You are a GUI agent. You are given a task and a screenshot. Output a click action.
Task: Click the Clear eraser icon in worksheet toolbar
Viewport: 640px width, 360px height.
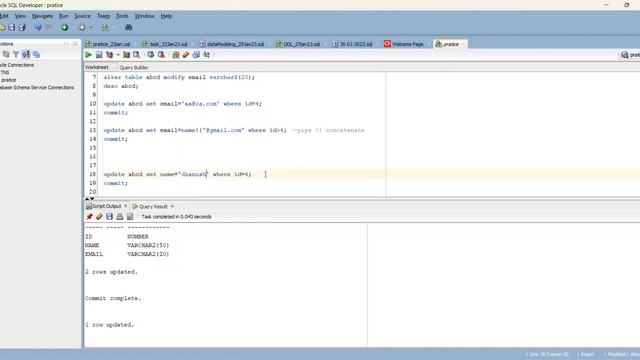point(186,55)
